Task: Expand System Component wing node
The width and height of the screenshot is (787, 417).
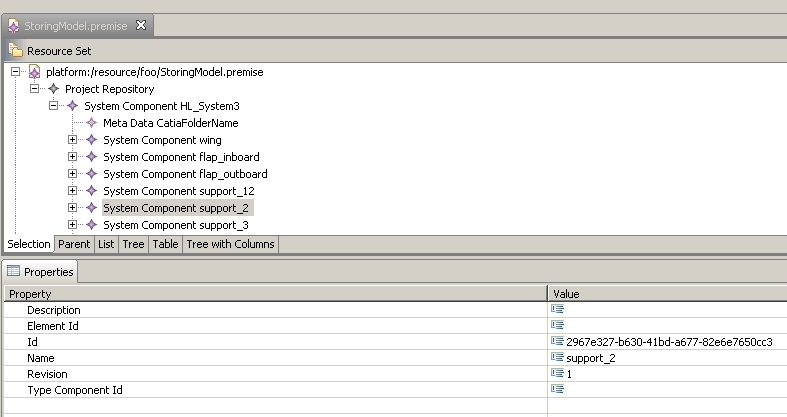Action: pyautogui.click(x=72, y=140)
